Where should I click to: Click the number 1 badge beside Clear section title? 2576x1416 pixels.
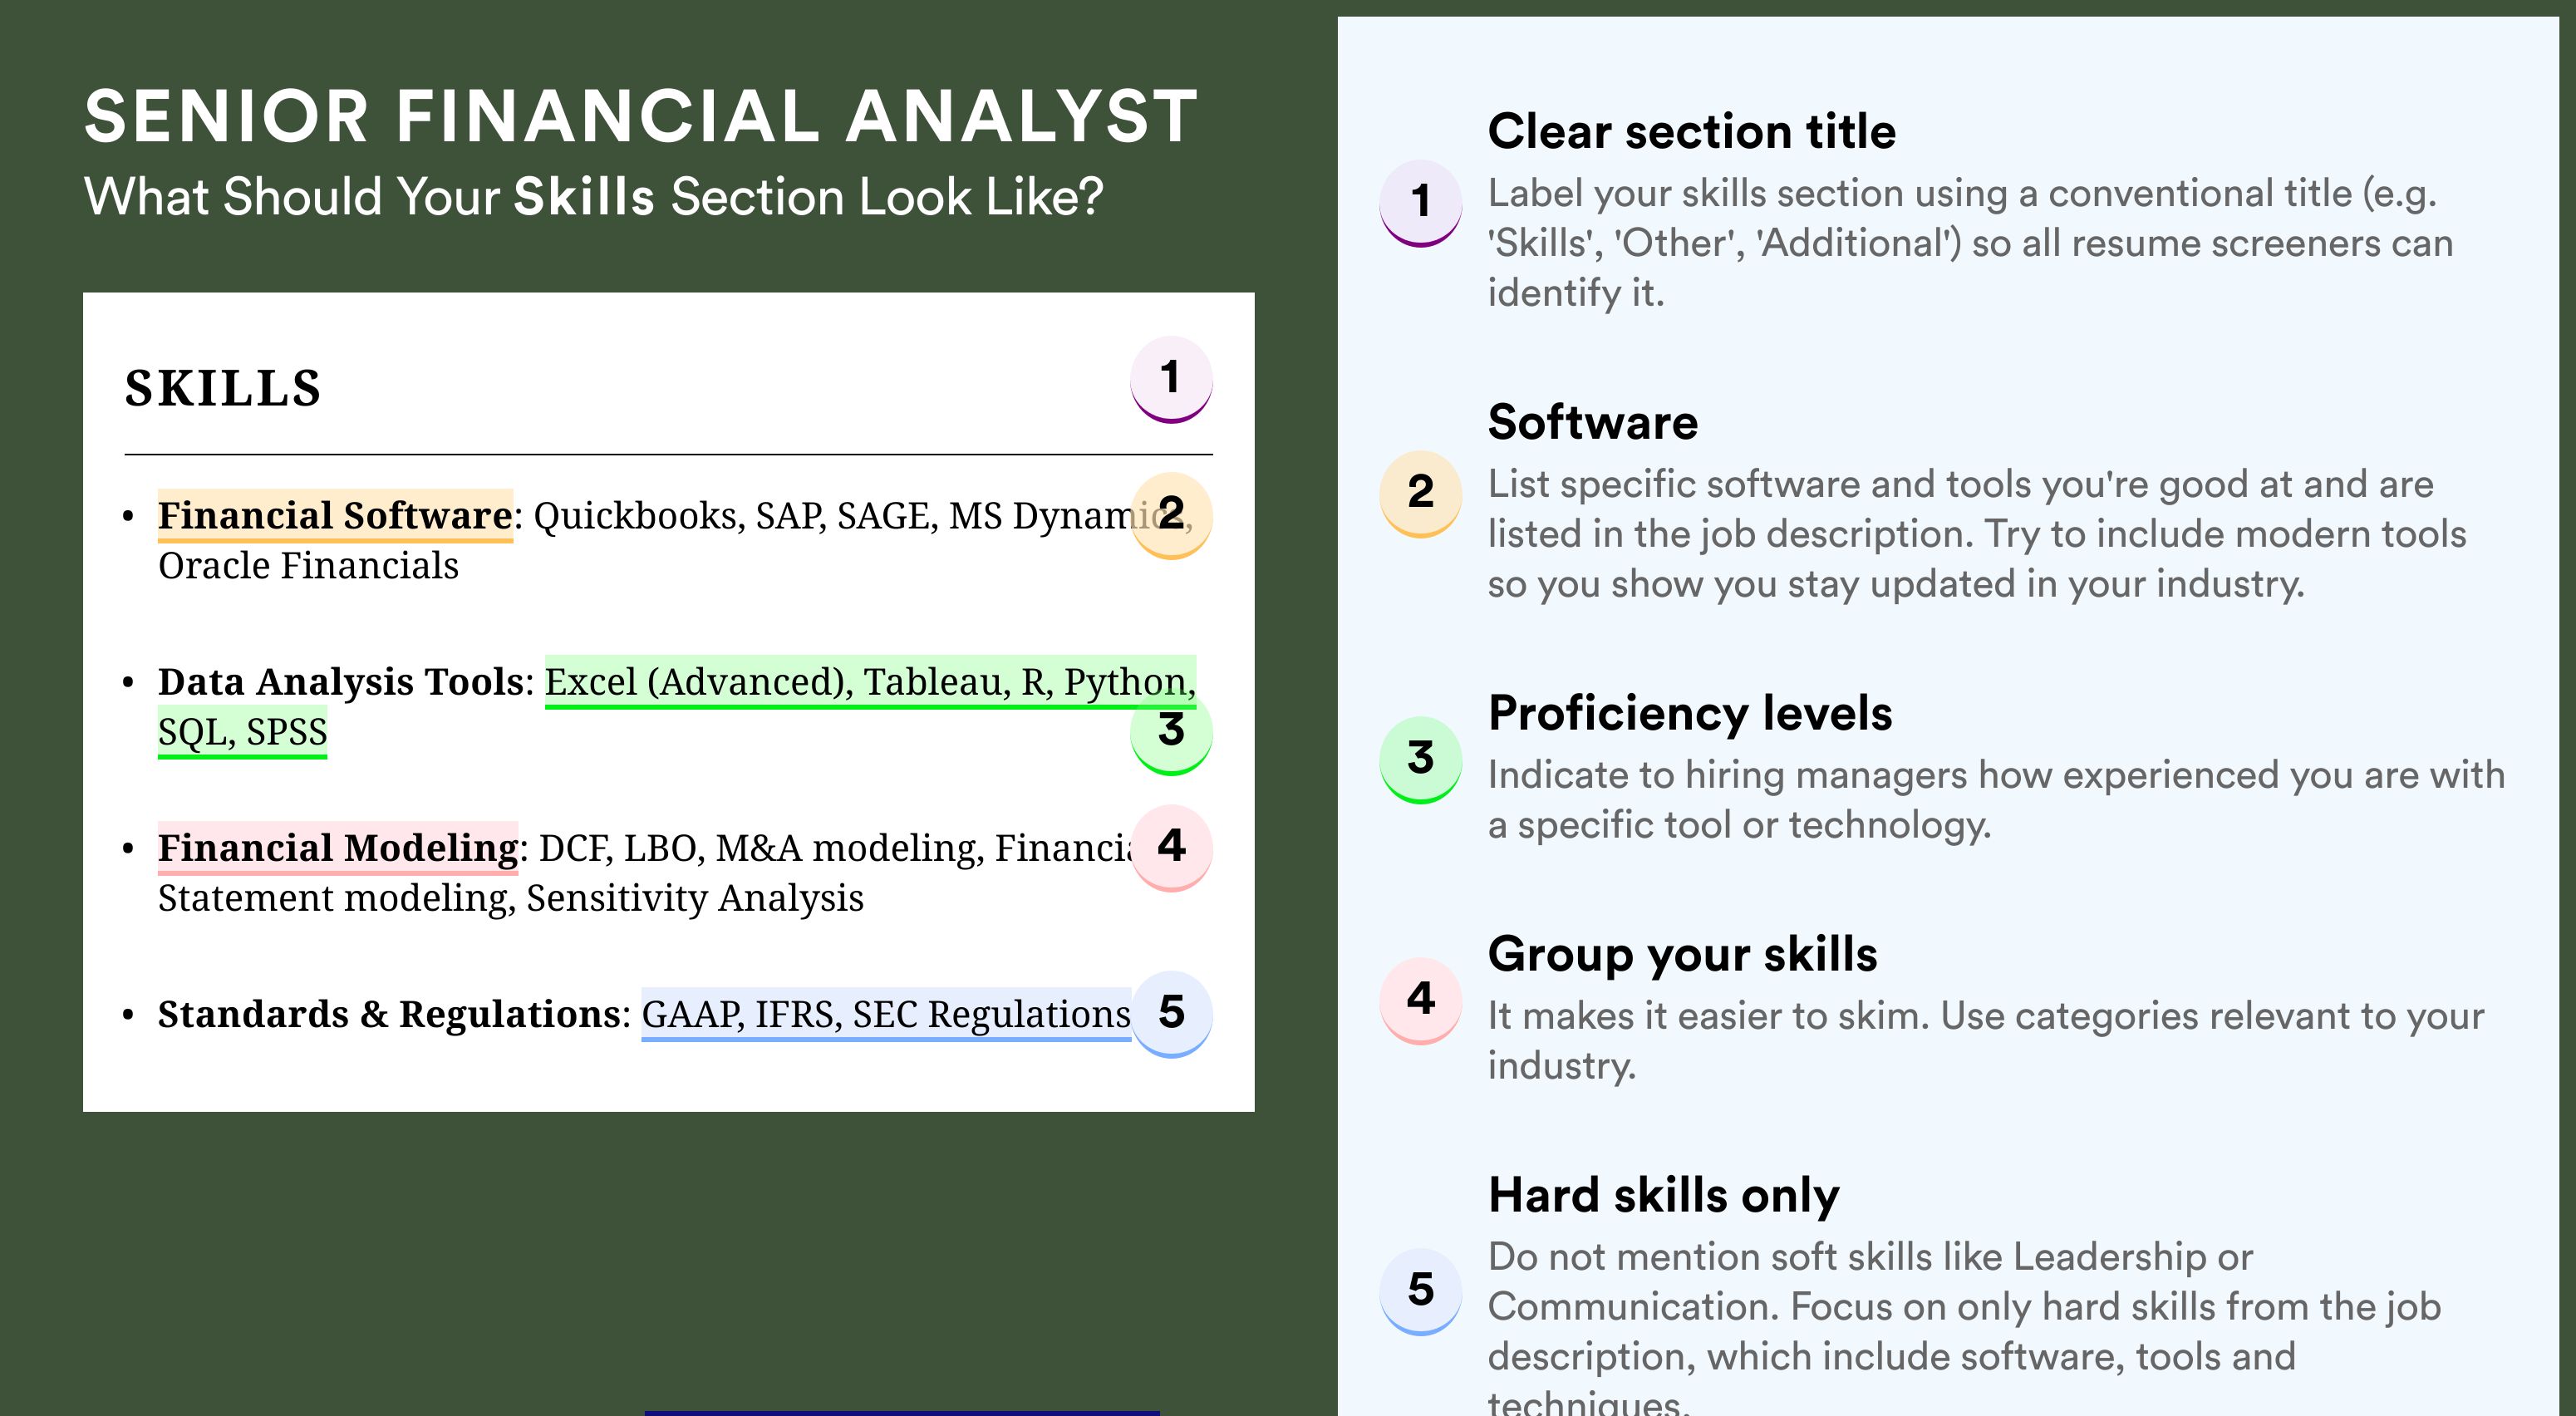[x=1421, y=203]
